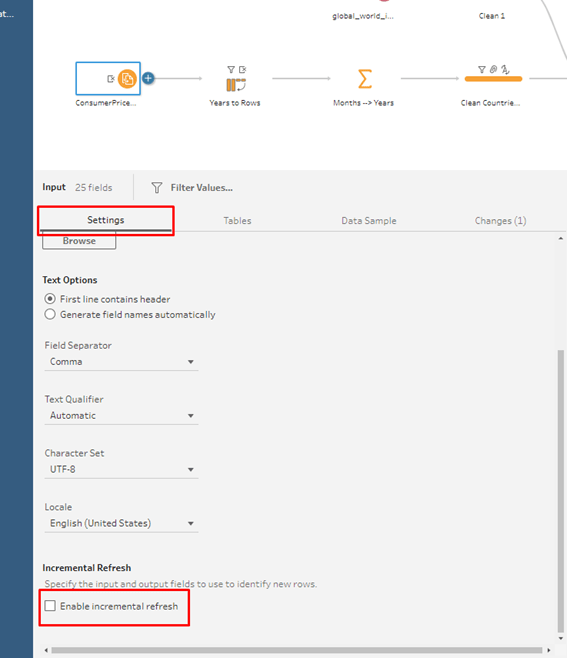Select the Years to Rows pivot icon
The width and height of the screenshot is (567, 658).
pos(236,85)
